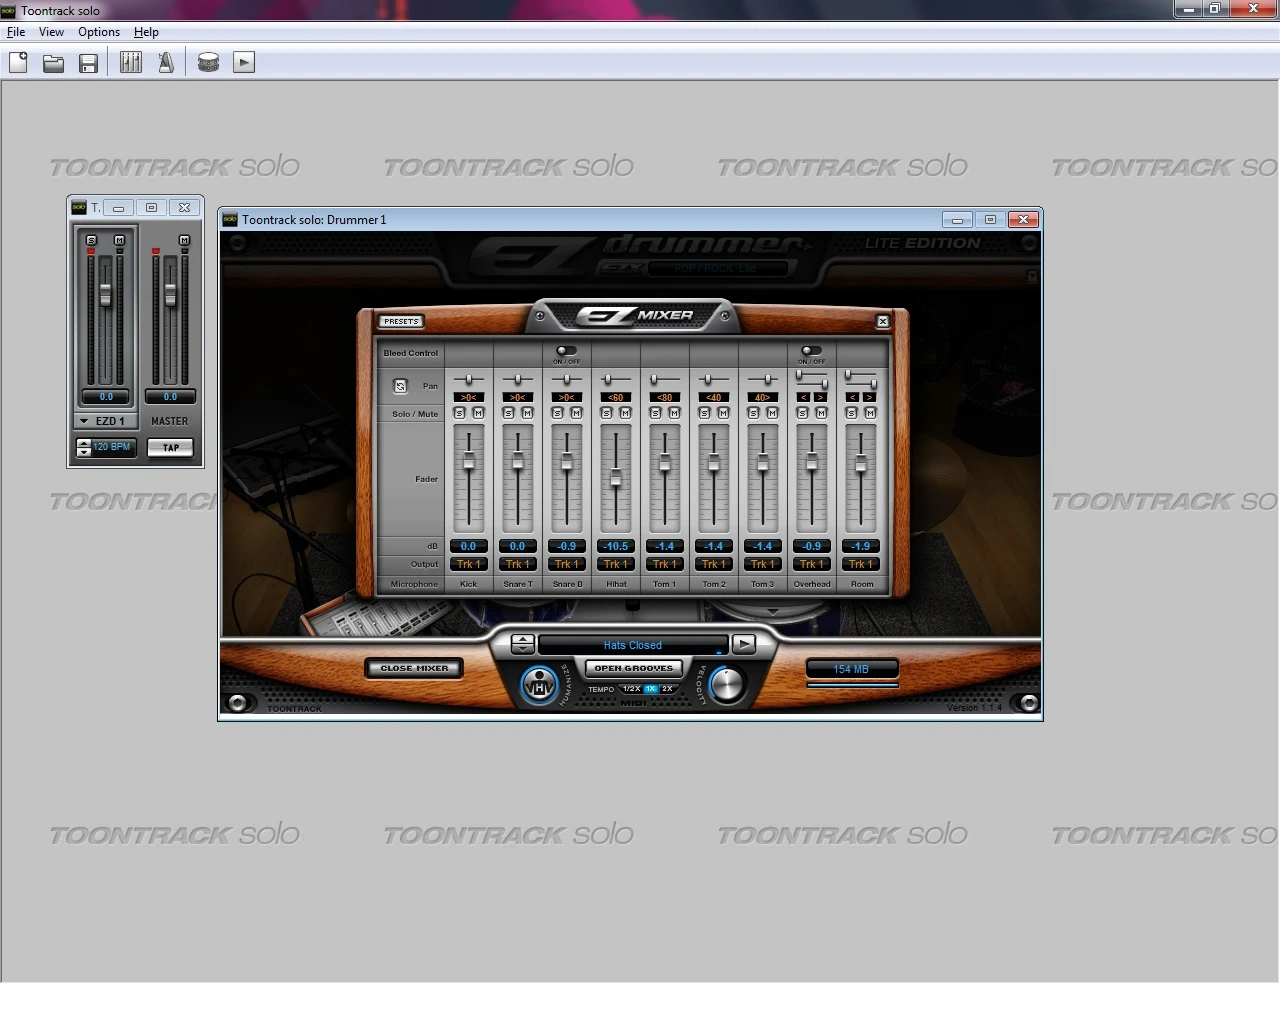The height and width of the screenshot is (1024, 1280).
Task: Open the File menu
Action: coord(16,32)
